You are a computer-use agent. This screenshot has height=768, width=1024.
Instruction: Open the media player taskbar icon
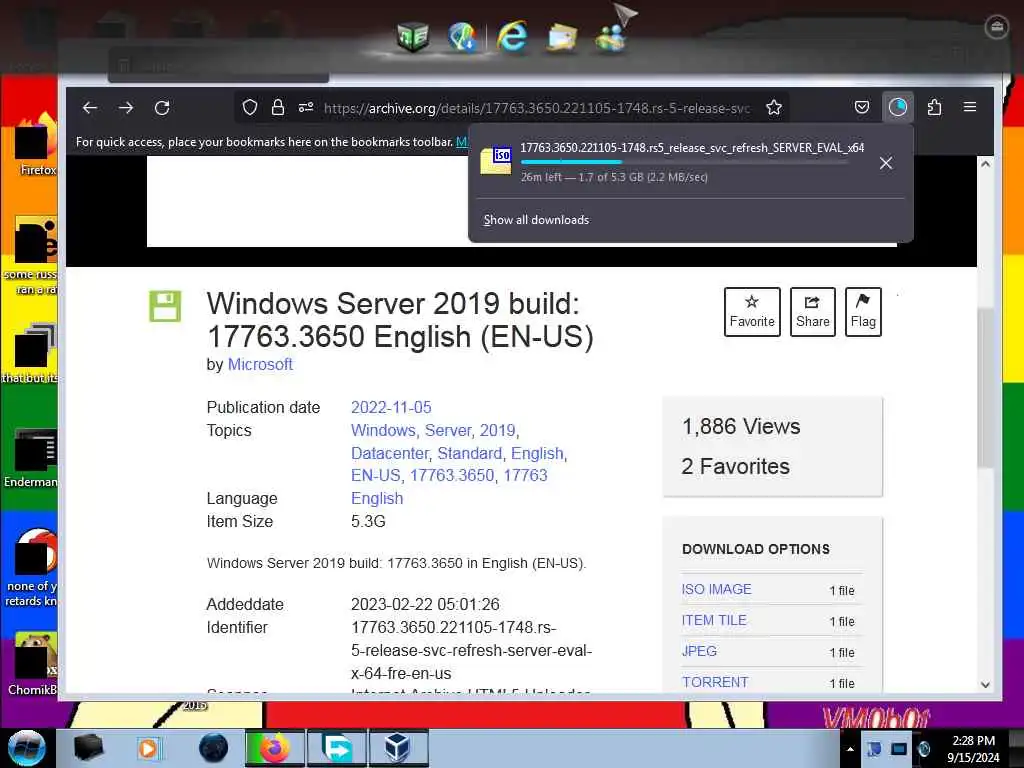point(149,748)
